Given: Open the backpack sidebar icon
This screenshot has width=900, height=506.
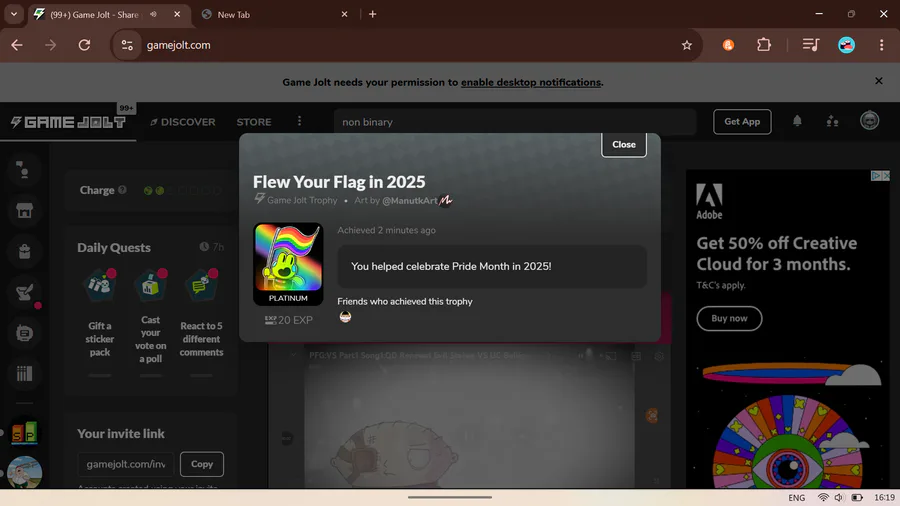Looking at the screenshot, I should (24, 251).
